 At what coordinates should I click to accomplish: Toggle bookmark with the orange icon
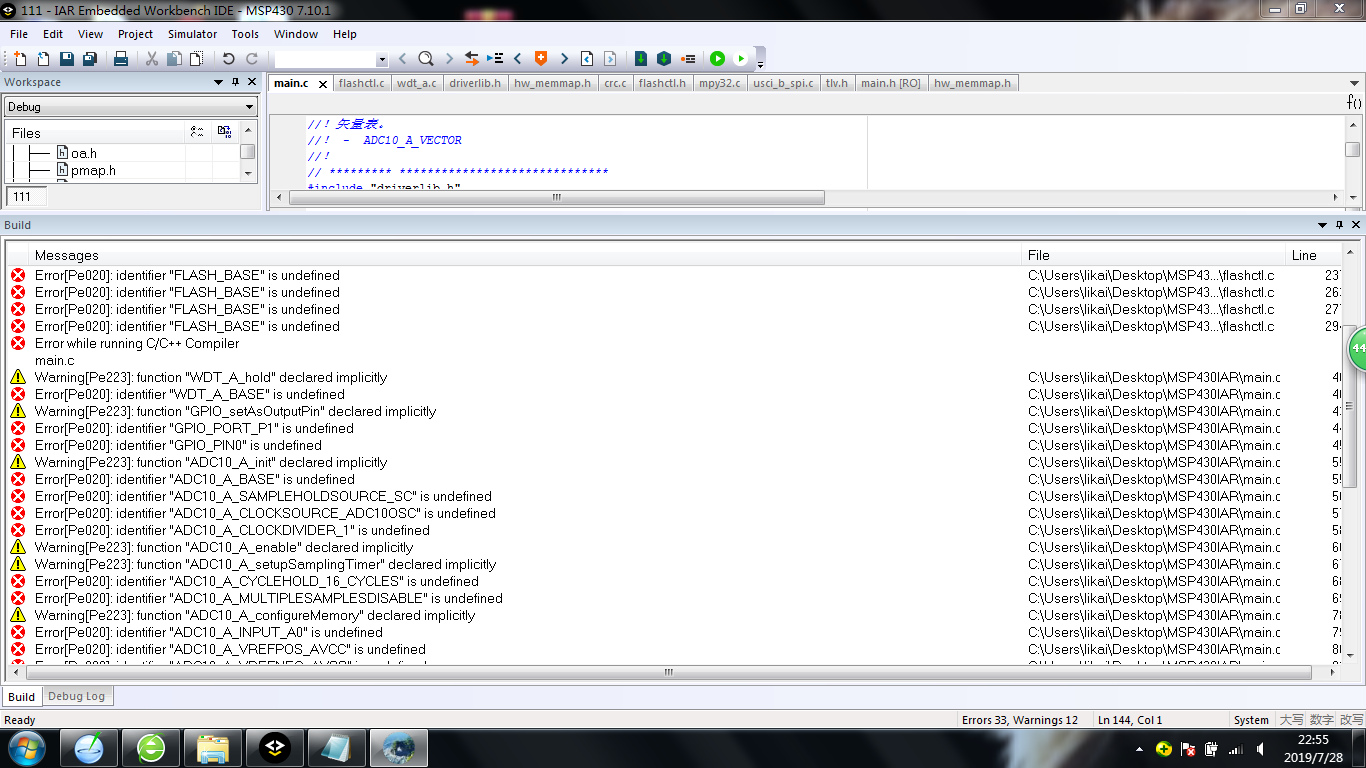click(541, 59)
